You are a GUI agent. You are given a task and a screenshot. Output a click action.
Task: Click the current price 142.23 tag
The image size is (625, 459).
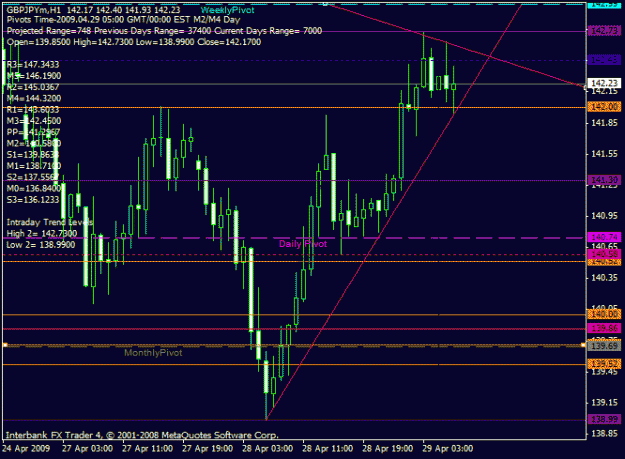point(605,83)
